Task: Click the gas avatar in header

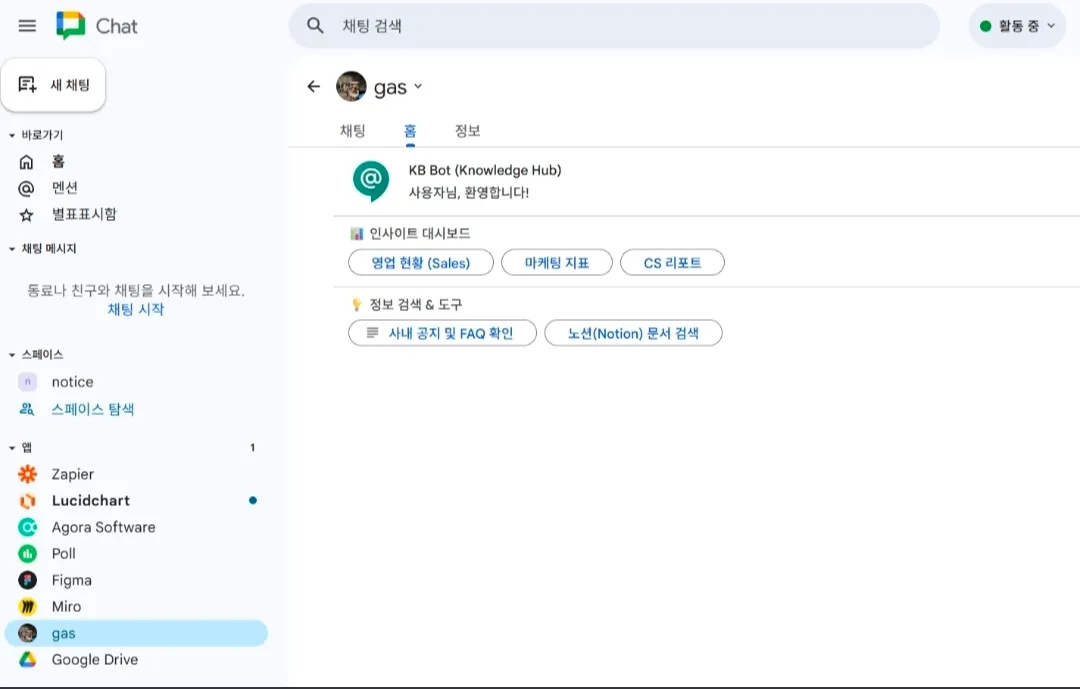Action: pos(351,87)
